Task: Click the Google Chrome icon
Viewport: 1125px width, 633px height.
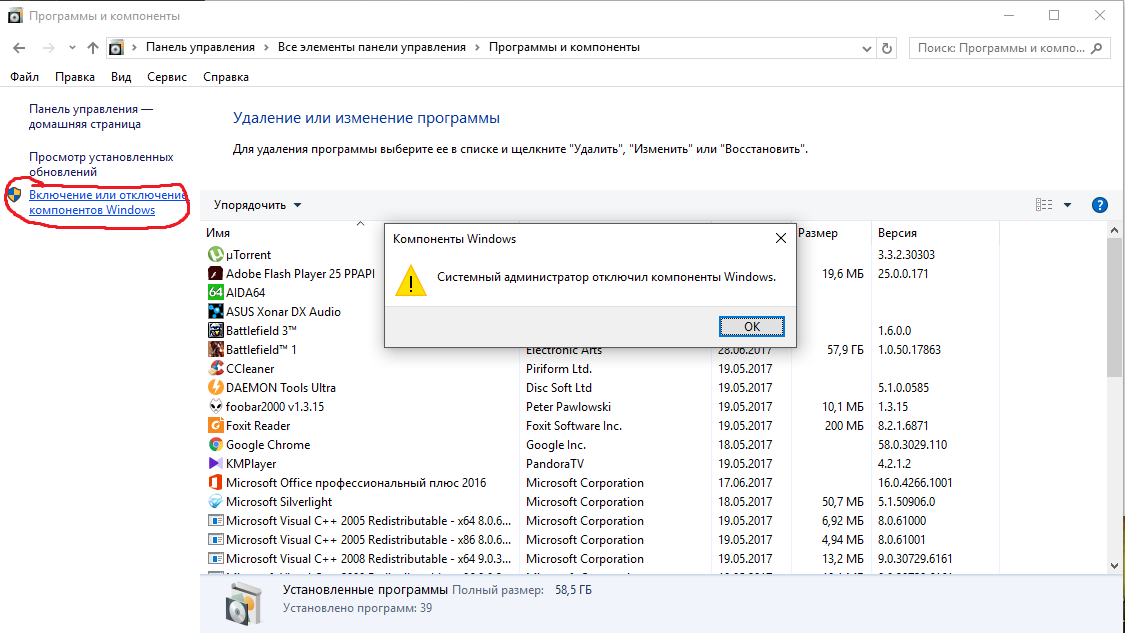Action: (215, 445)
